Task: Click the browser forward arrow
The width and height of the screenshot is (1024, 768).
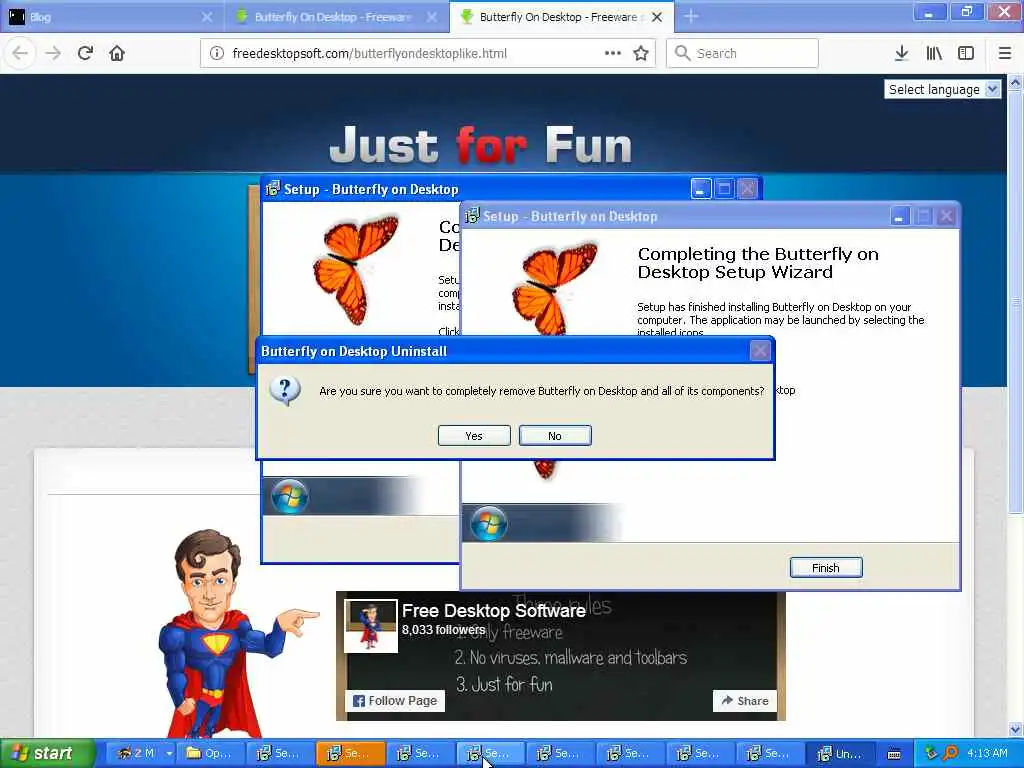Action: (x=53, y=53)
